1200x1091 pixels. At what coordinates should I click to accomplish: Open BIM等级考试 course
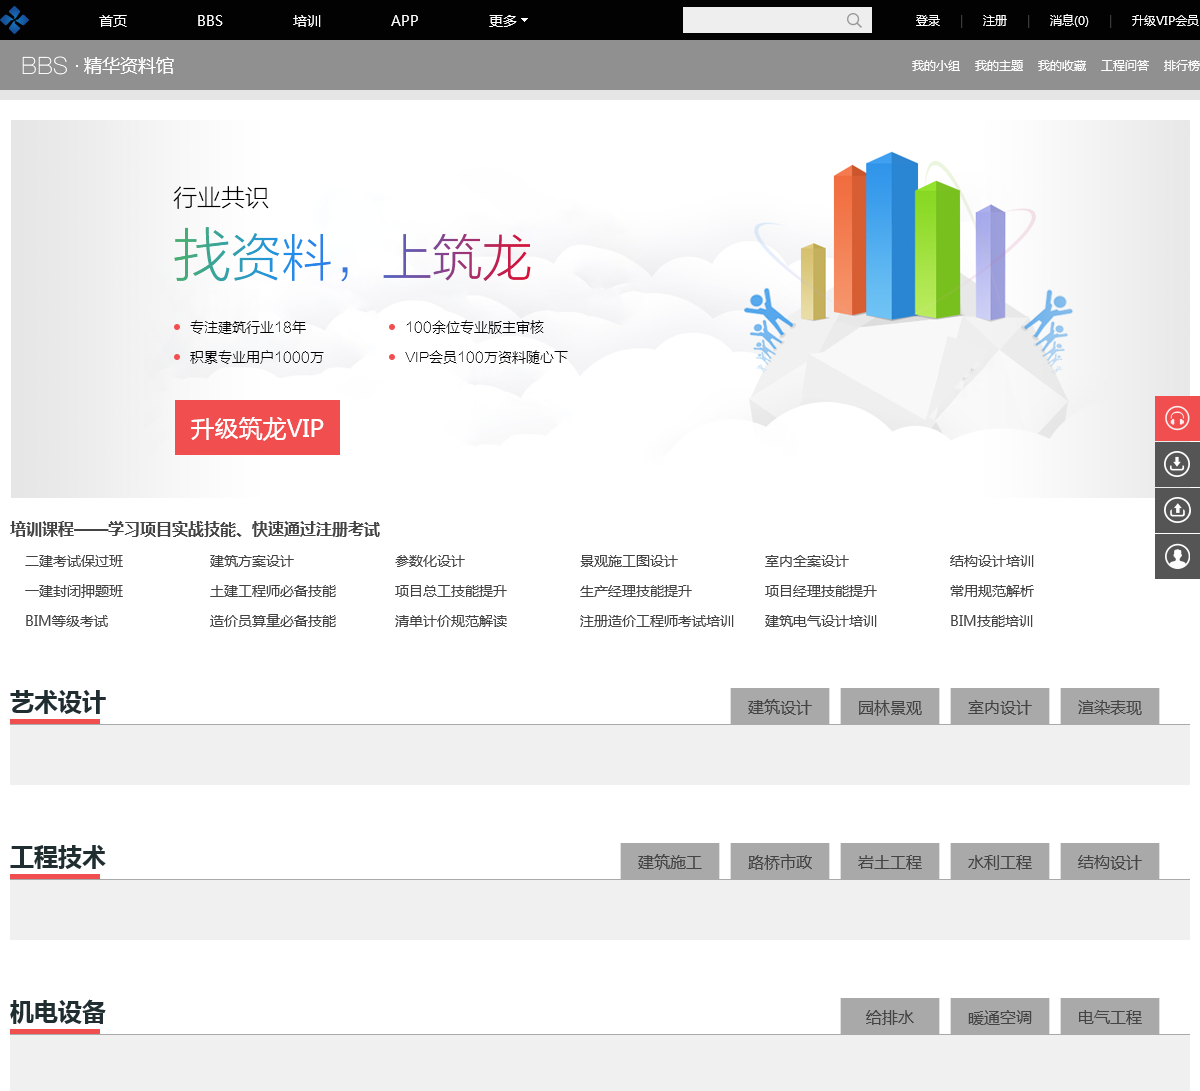pos(66,622)
